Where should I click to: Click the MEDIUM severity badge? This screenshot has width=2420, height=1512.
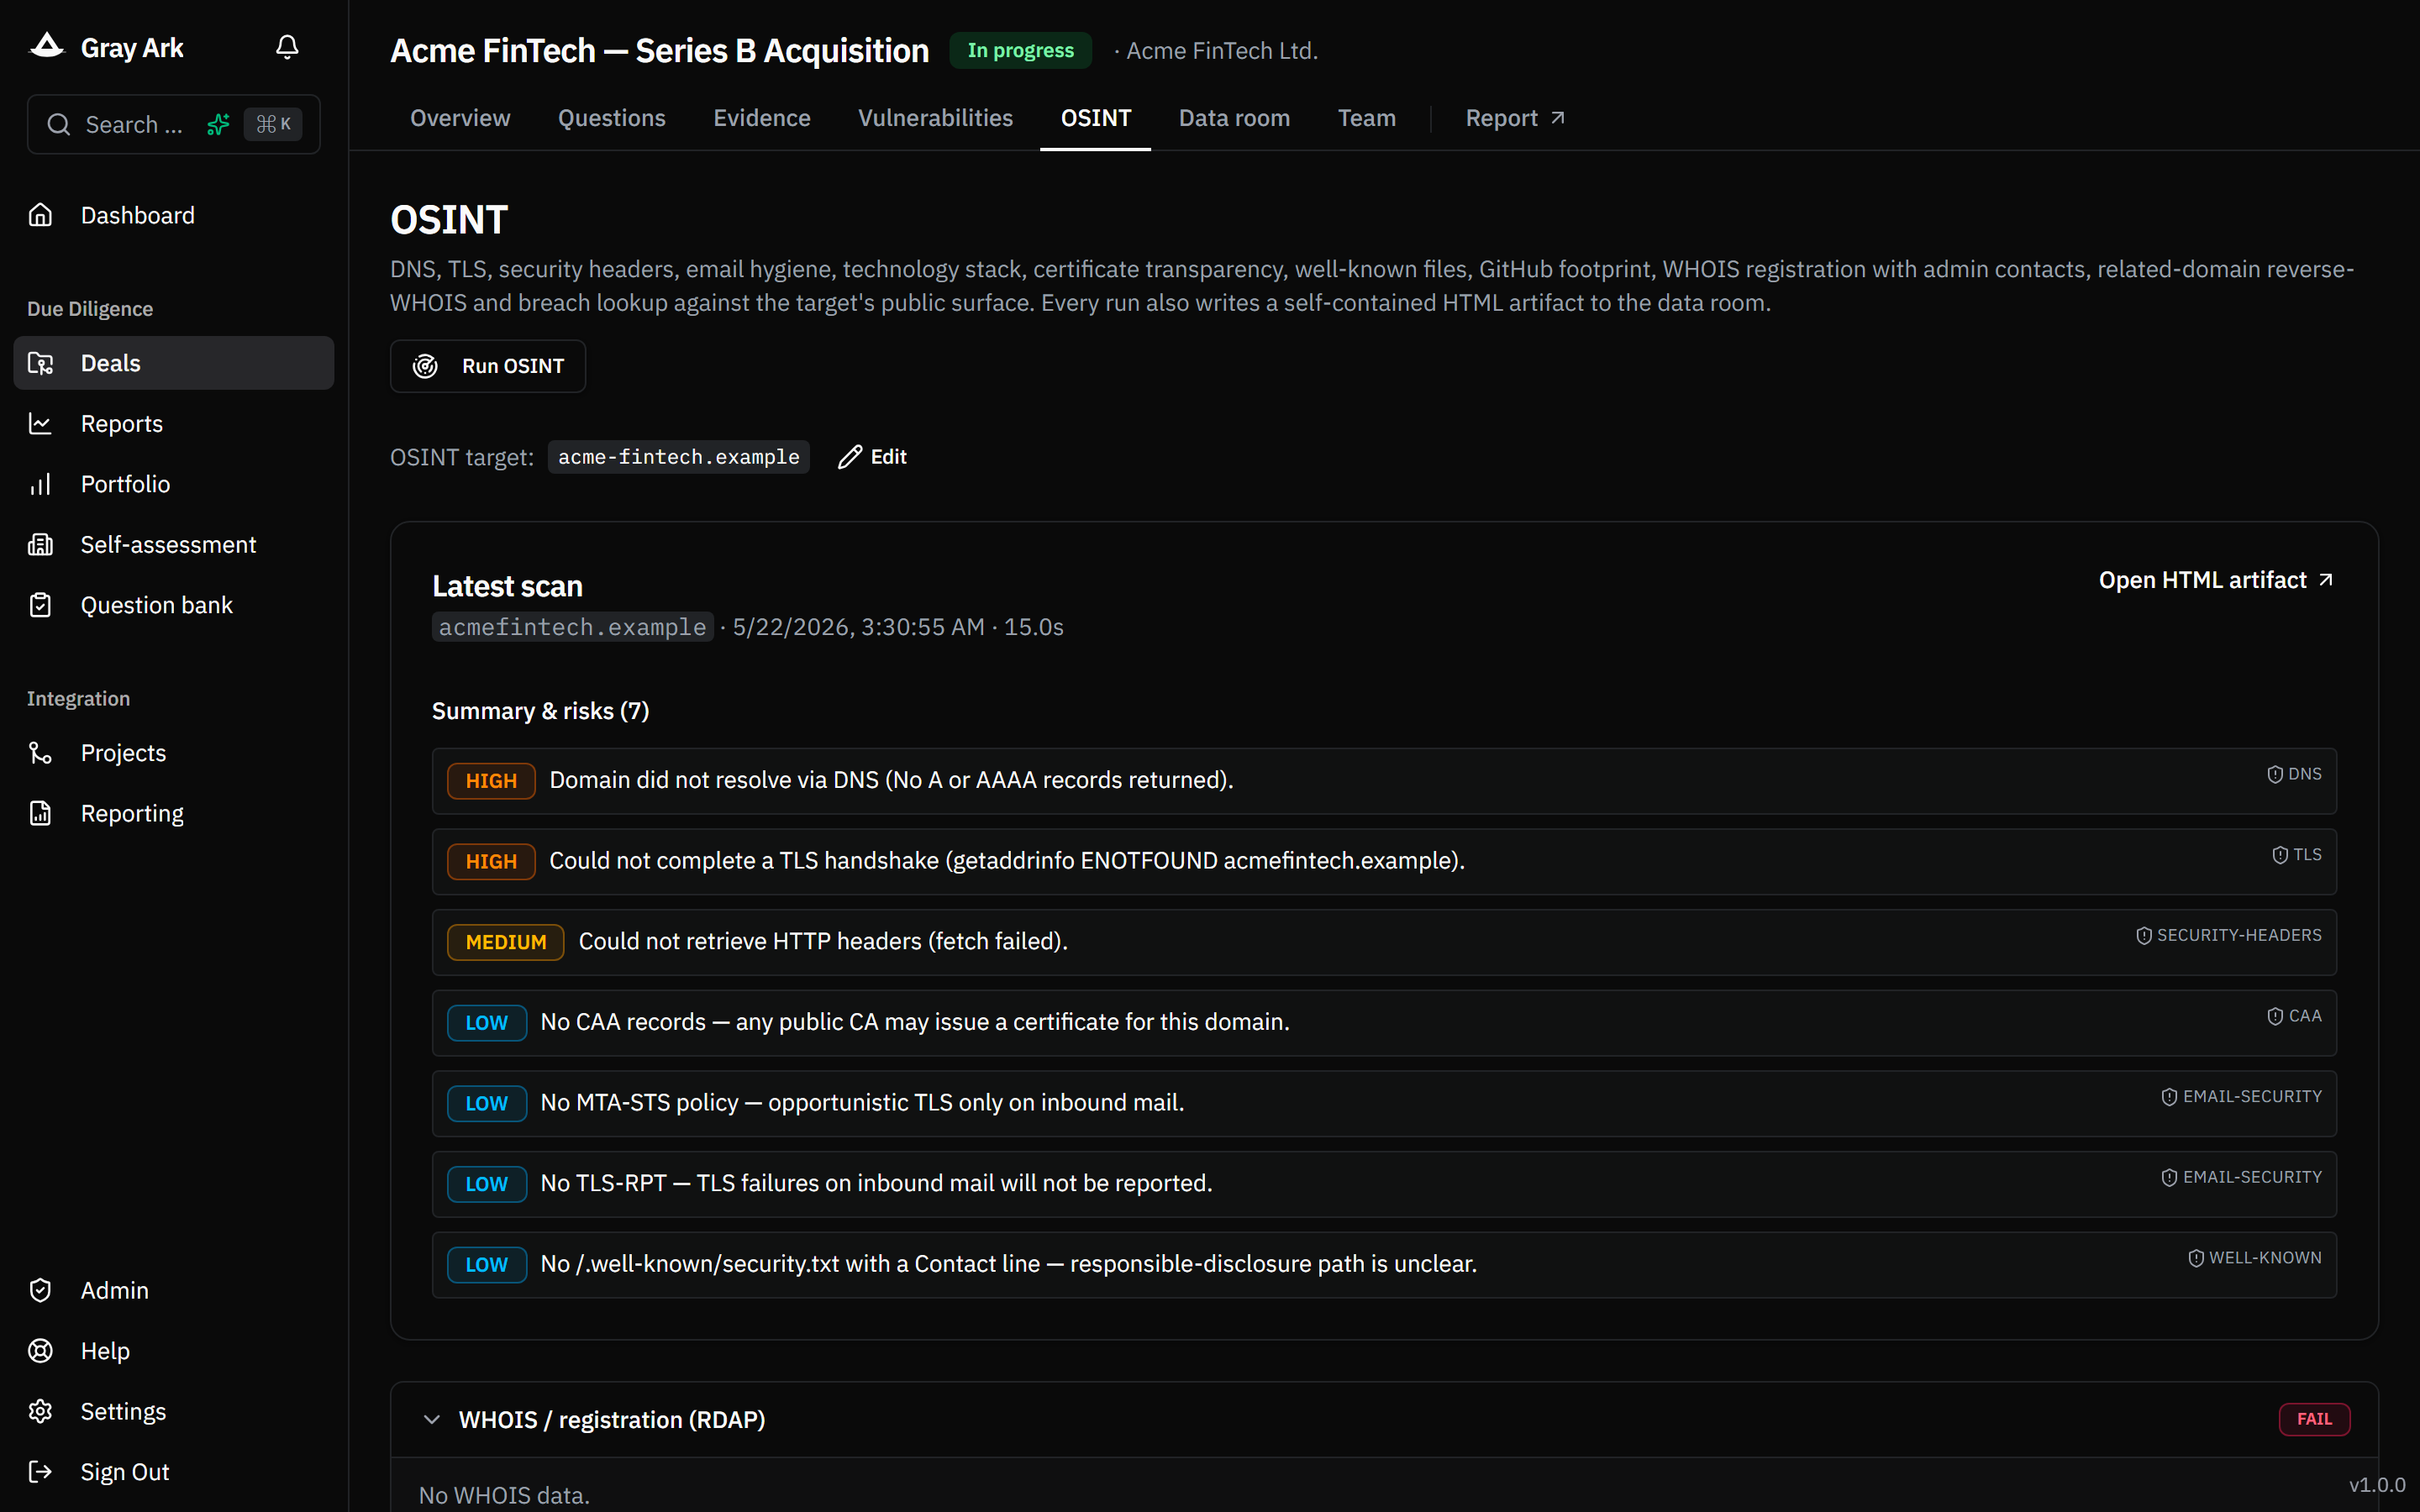[x=505, y=942]
